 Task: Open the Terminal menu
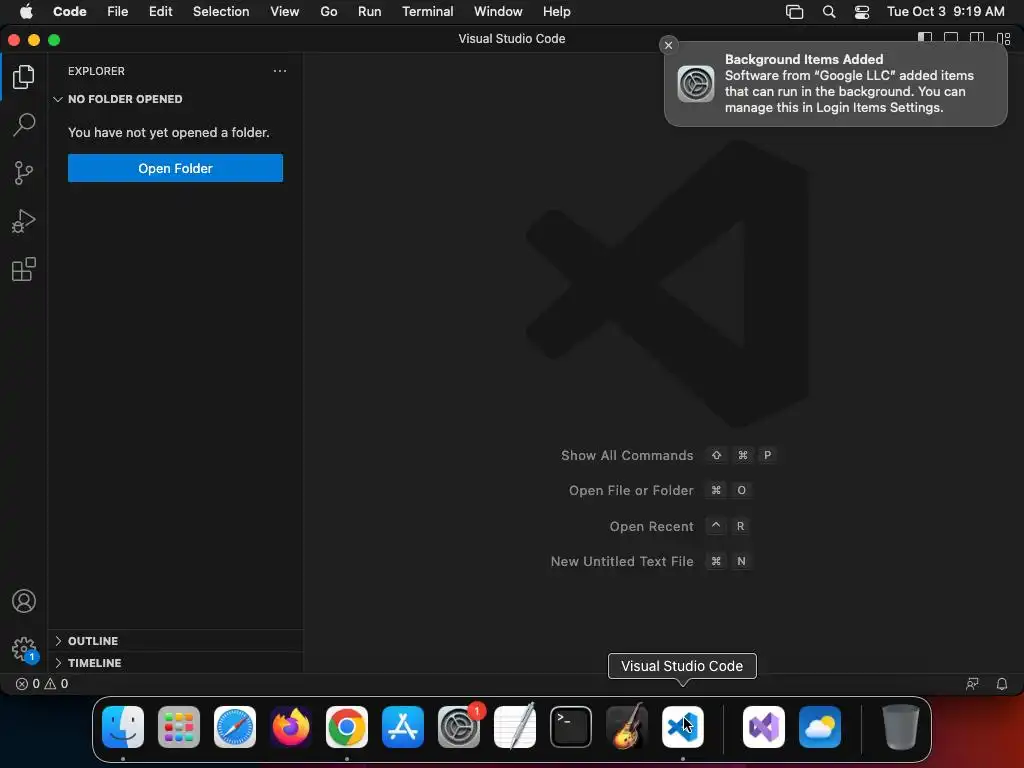427,12
